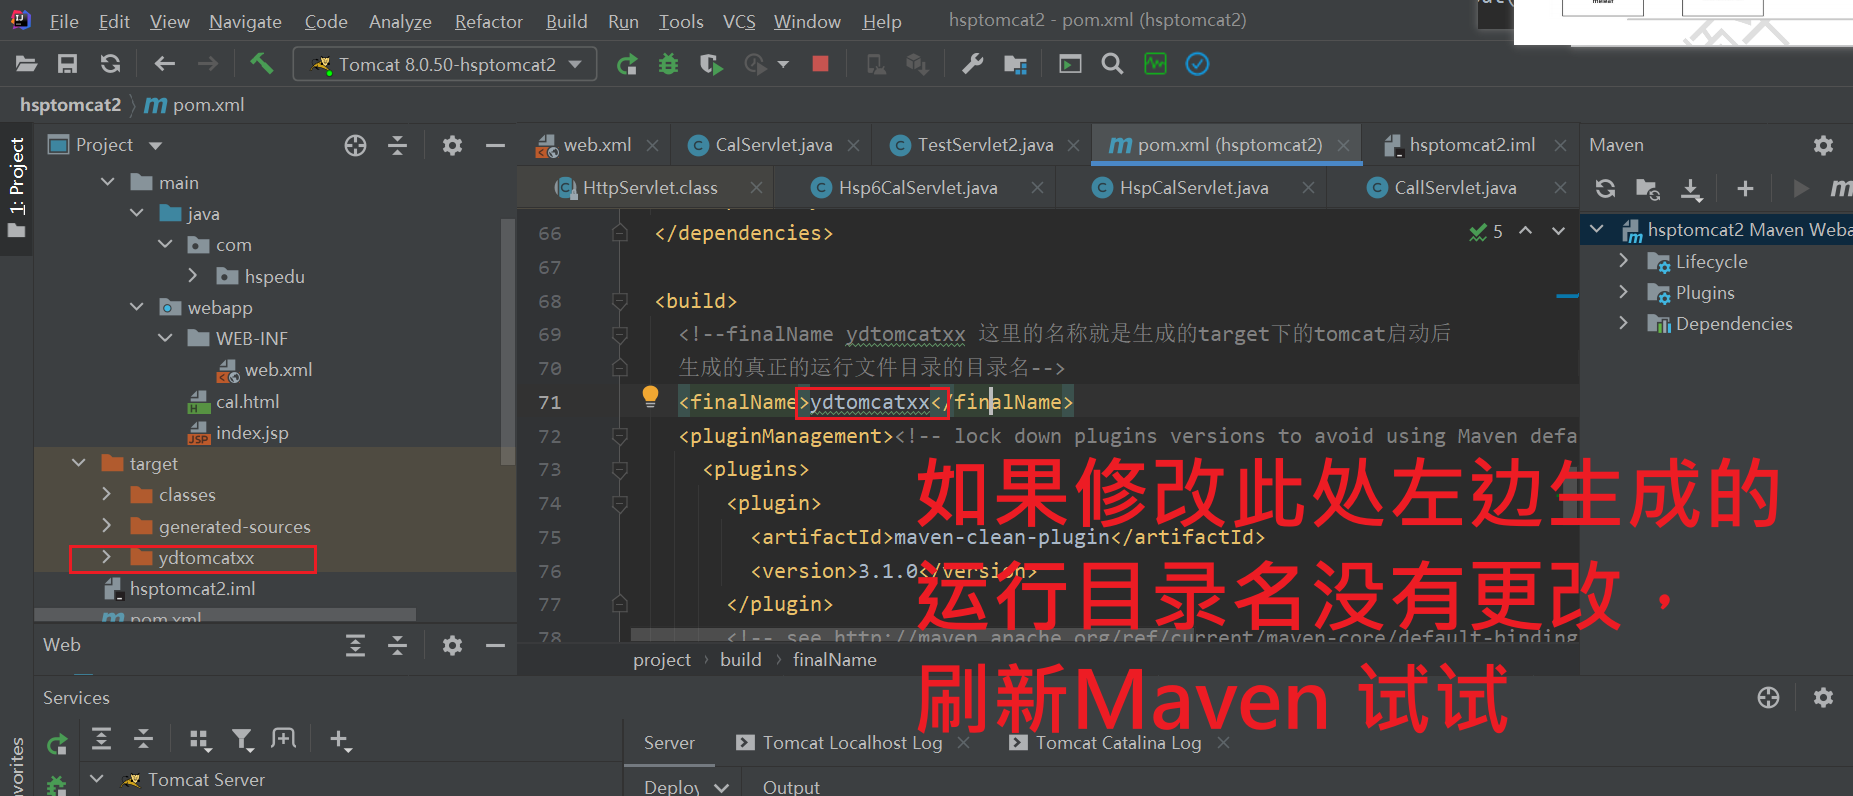Locate current file with the Project panel crosshair icon
The image size is (1853, 796).
point(355,146)
